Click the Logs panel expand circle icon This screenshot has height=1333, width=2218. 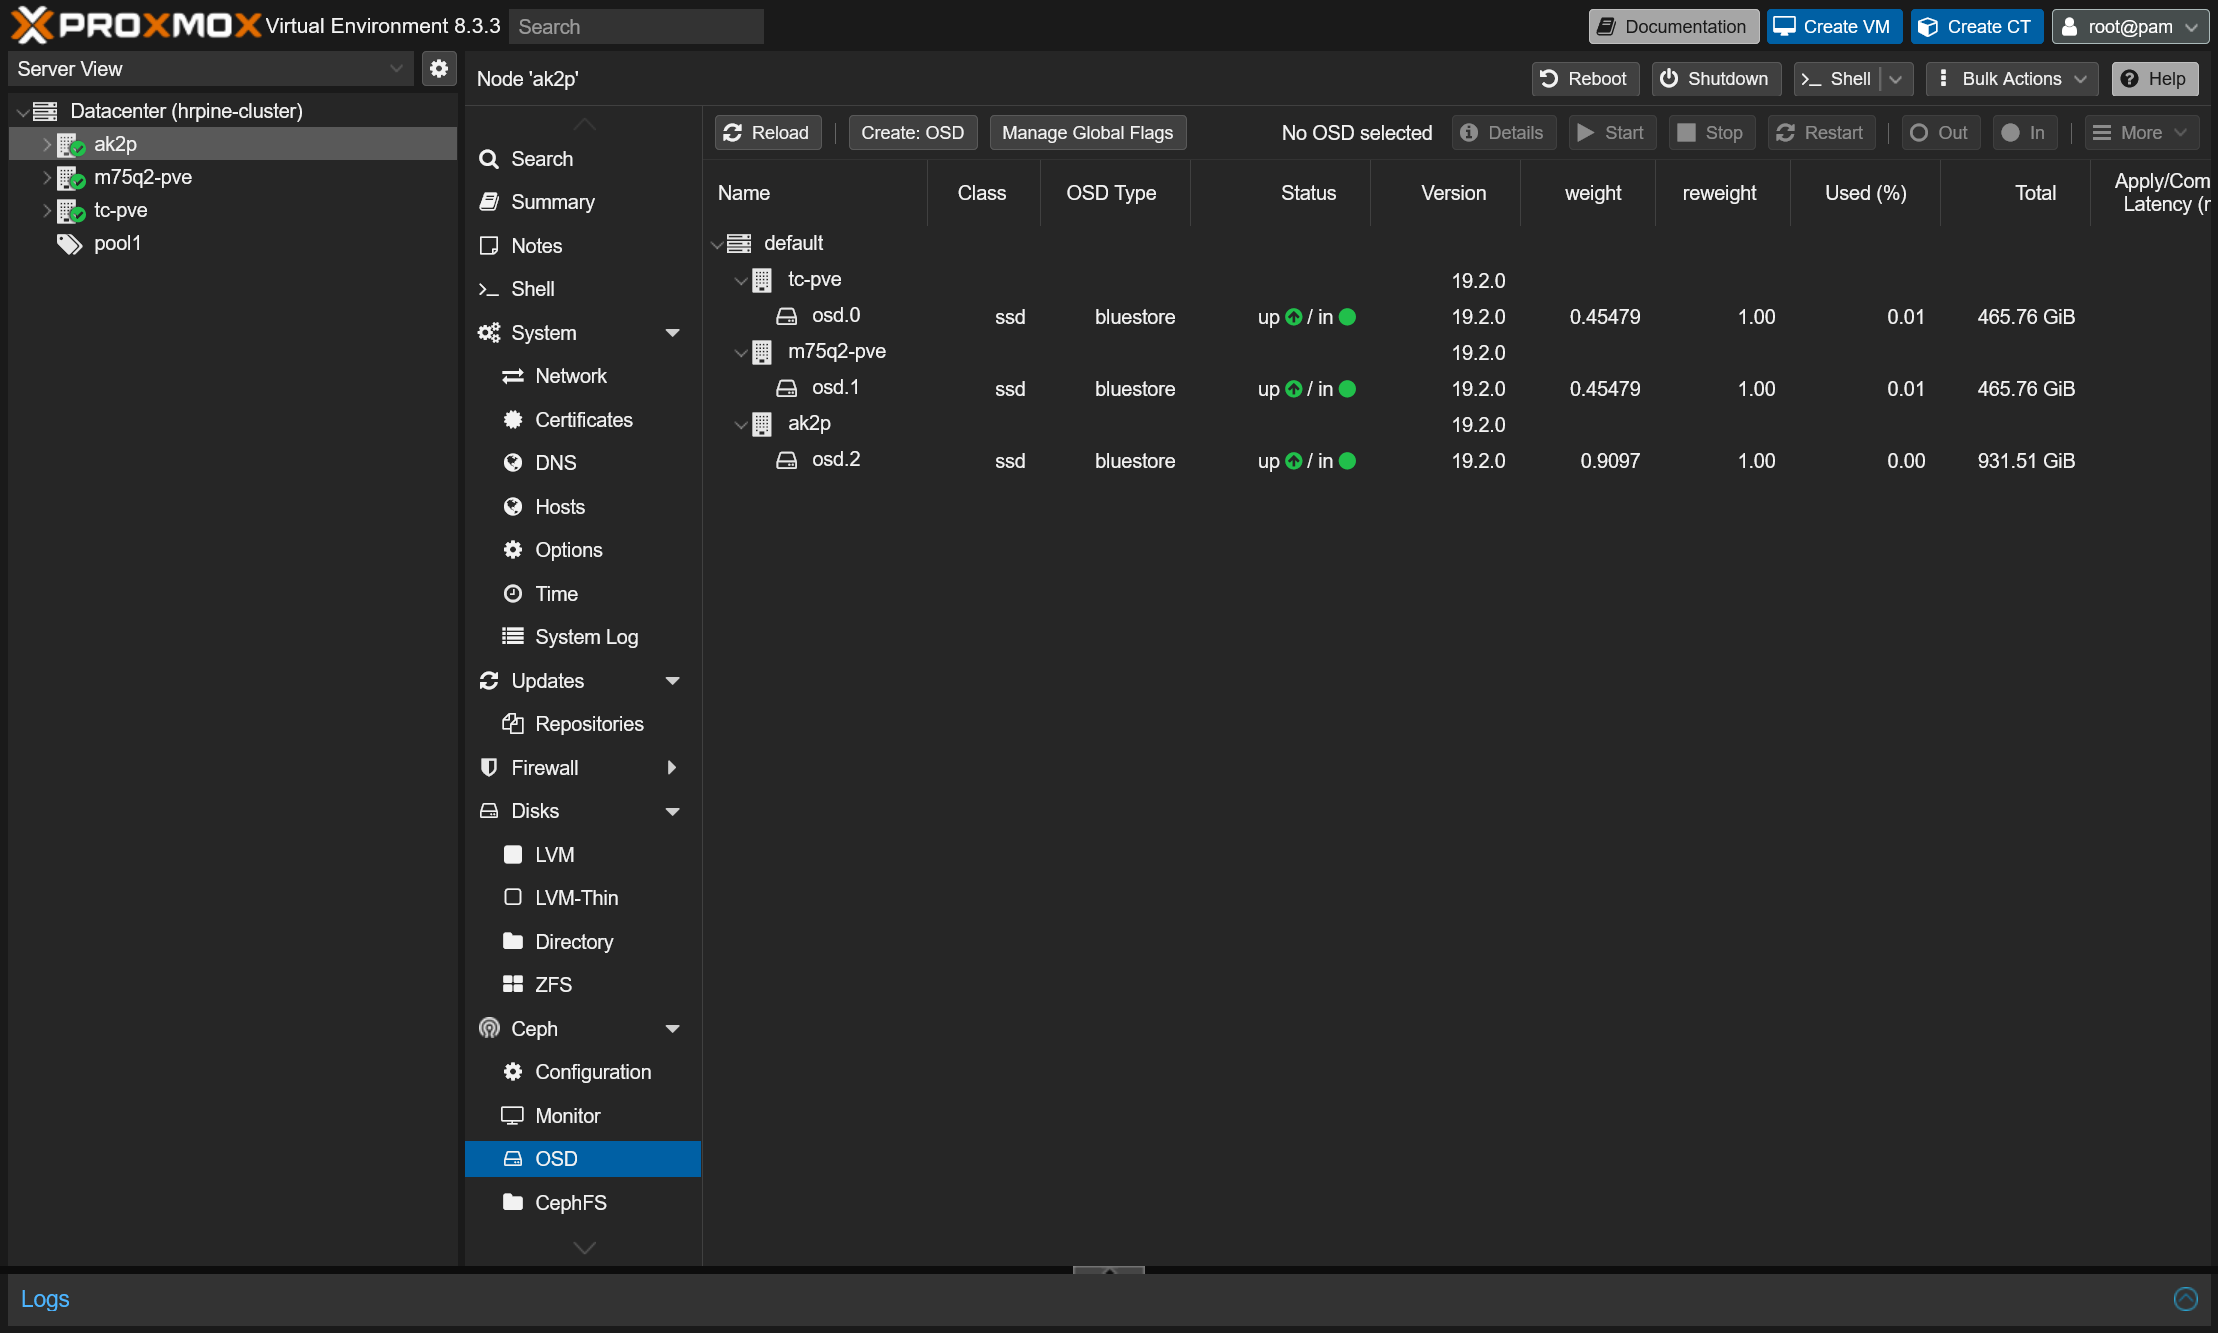pyautogui.click(x=2186, y=1298)
